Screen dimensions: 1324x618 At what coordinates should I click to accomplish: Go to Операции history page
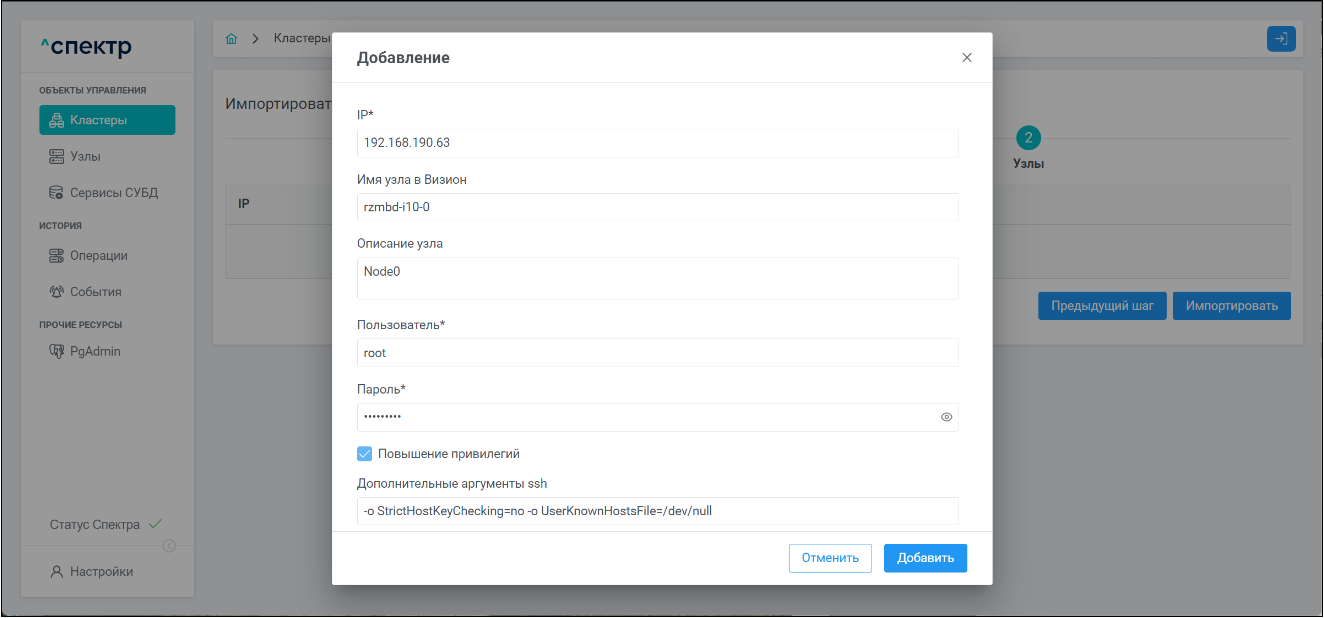pyautogui.click(x=98, y=256)
